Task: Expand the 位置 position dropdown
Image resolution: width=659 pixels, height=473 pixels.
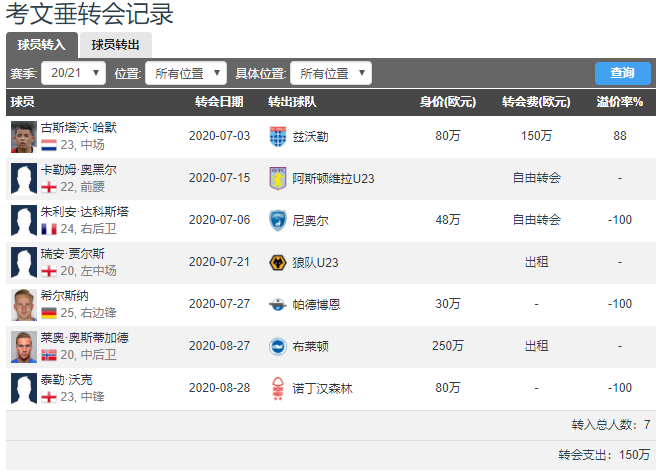Action: click(186, 73)
